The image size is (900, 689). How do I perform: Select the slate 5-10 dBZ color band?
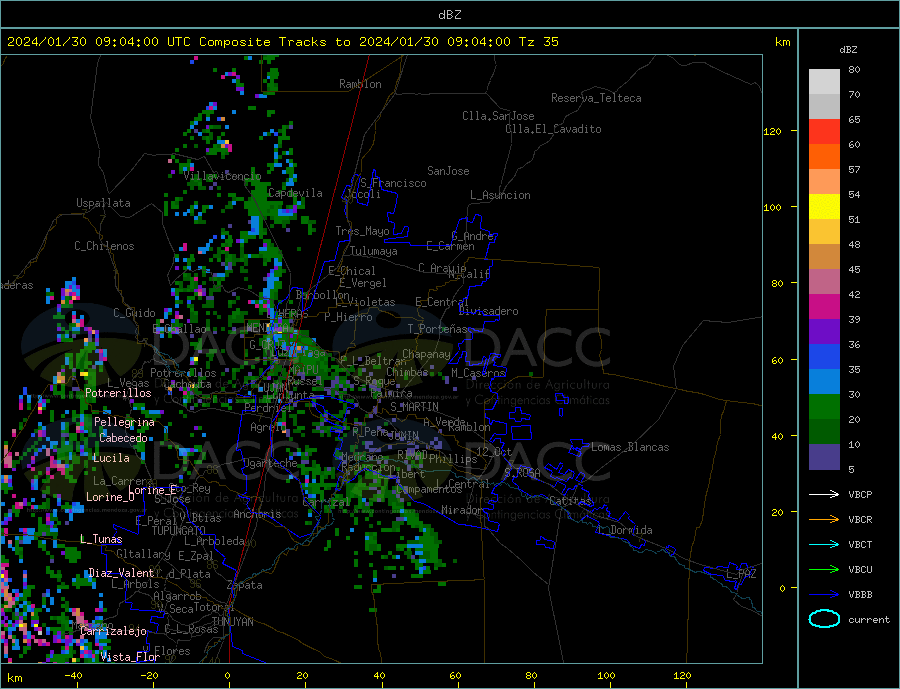[x=824, y=457]
